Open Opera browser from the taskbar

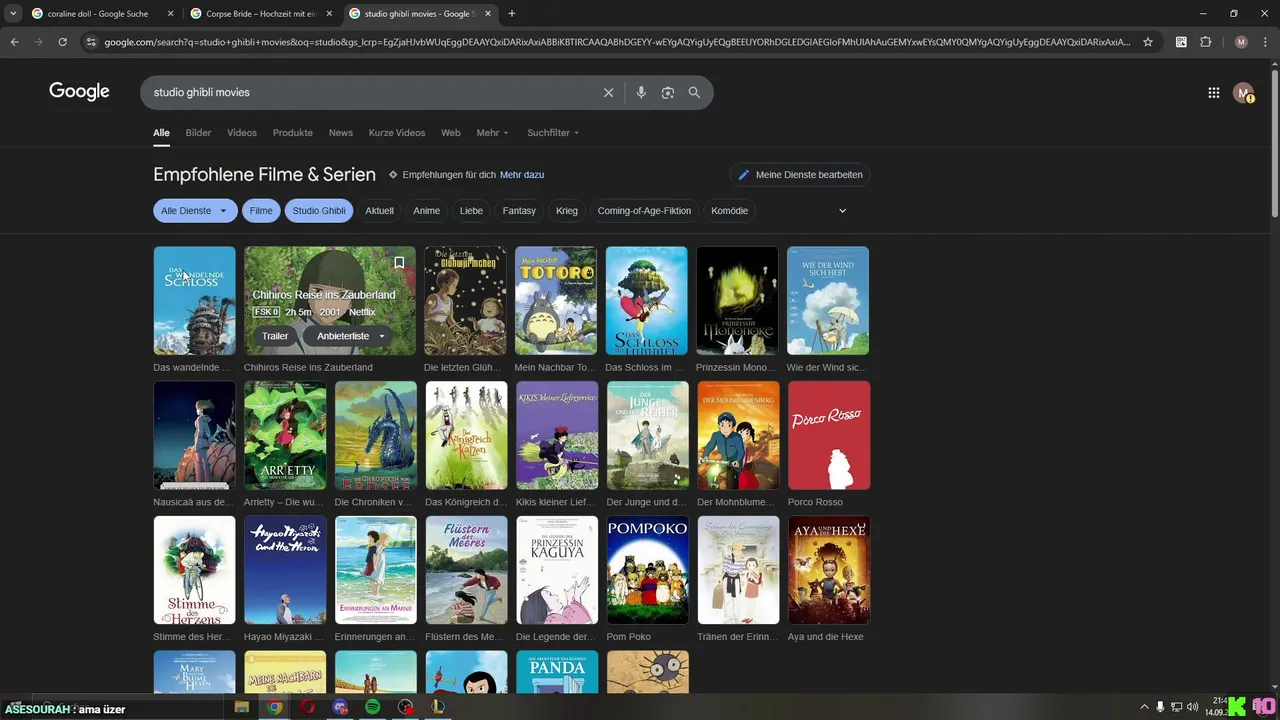(x=307, y=707)
